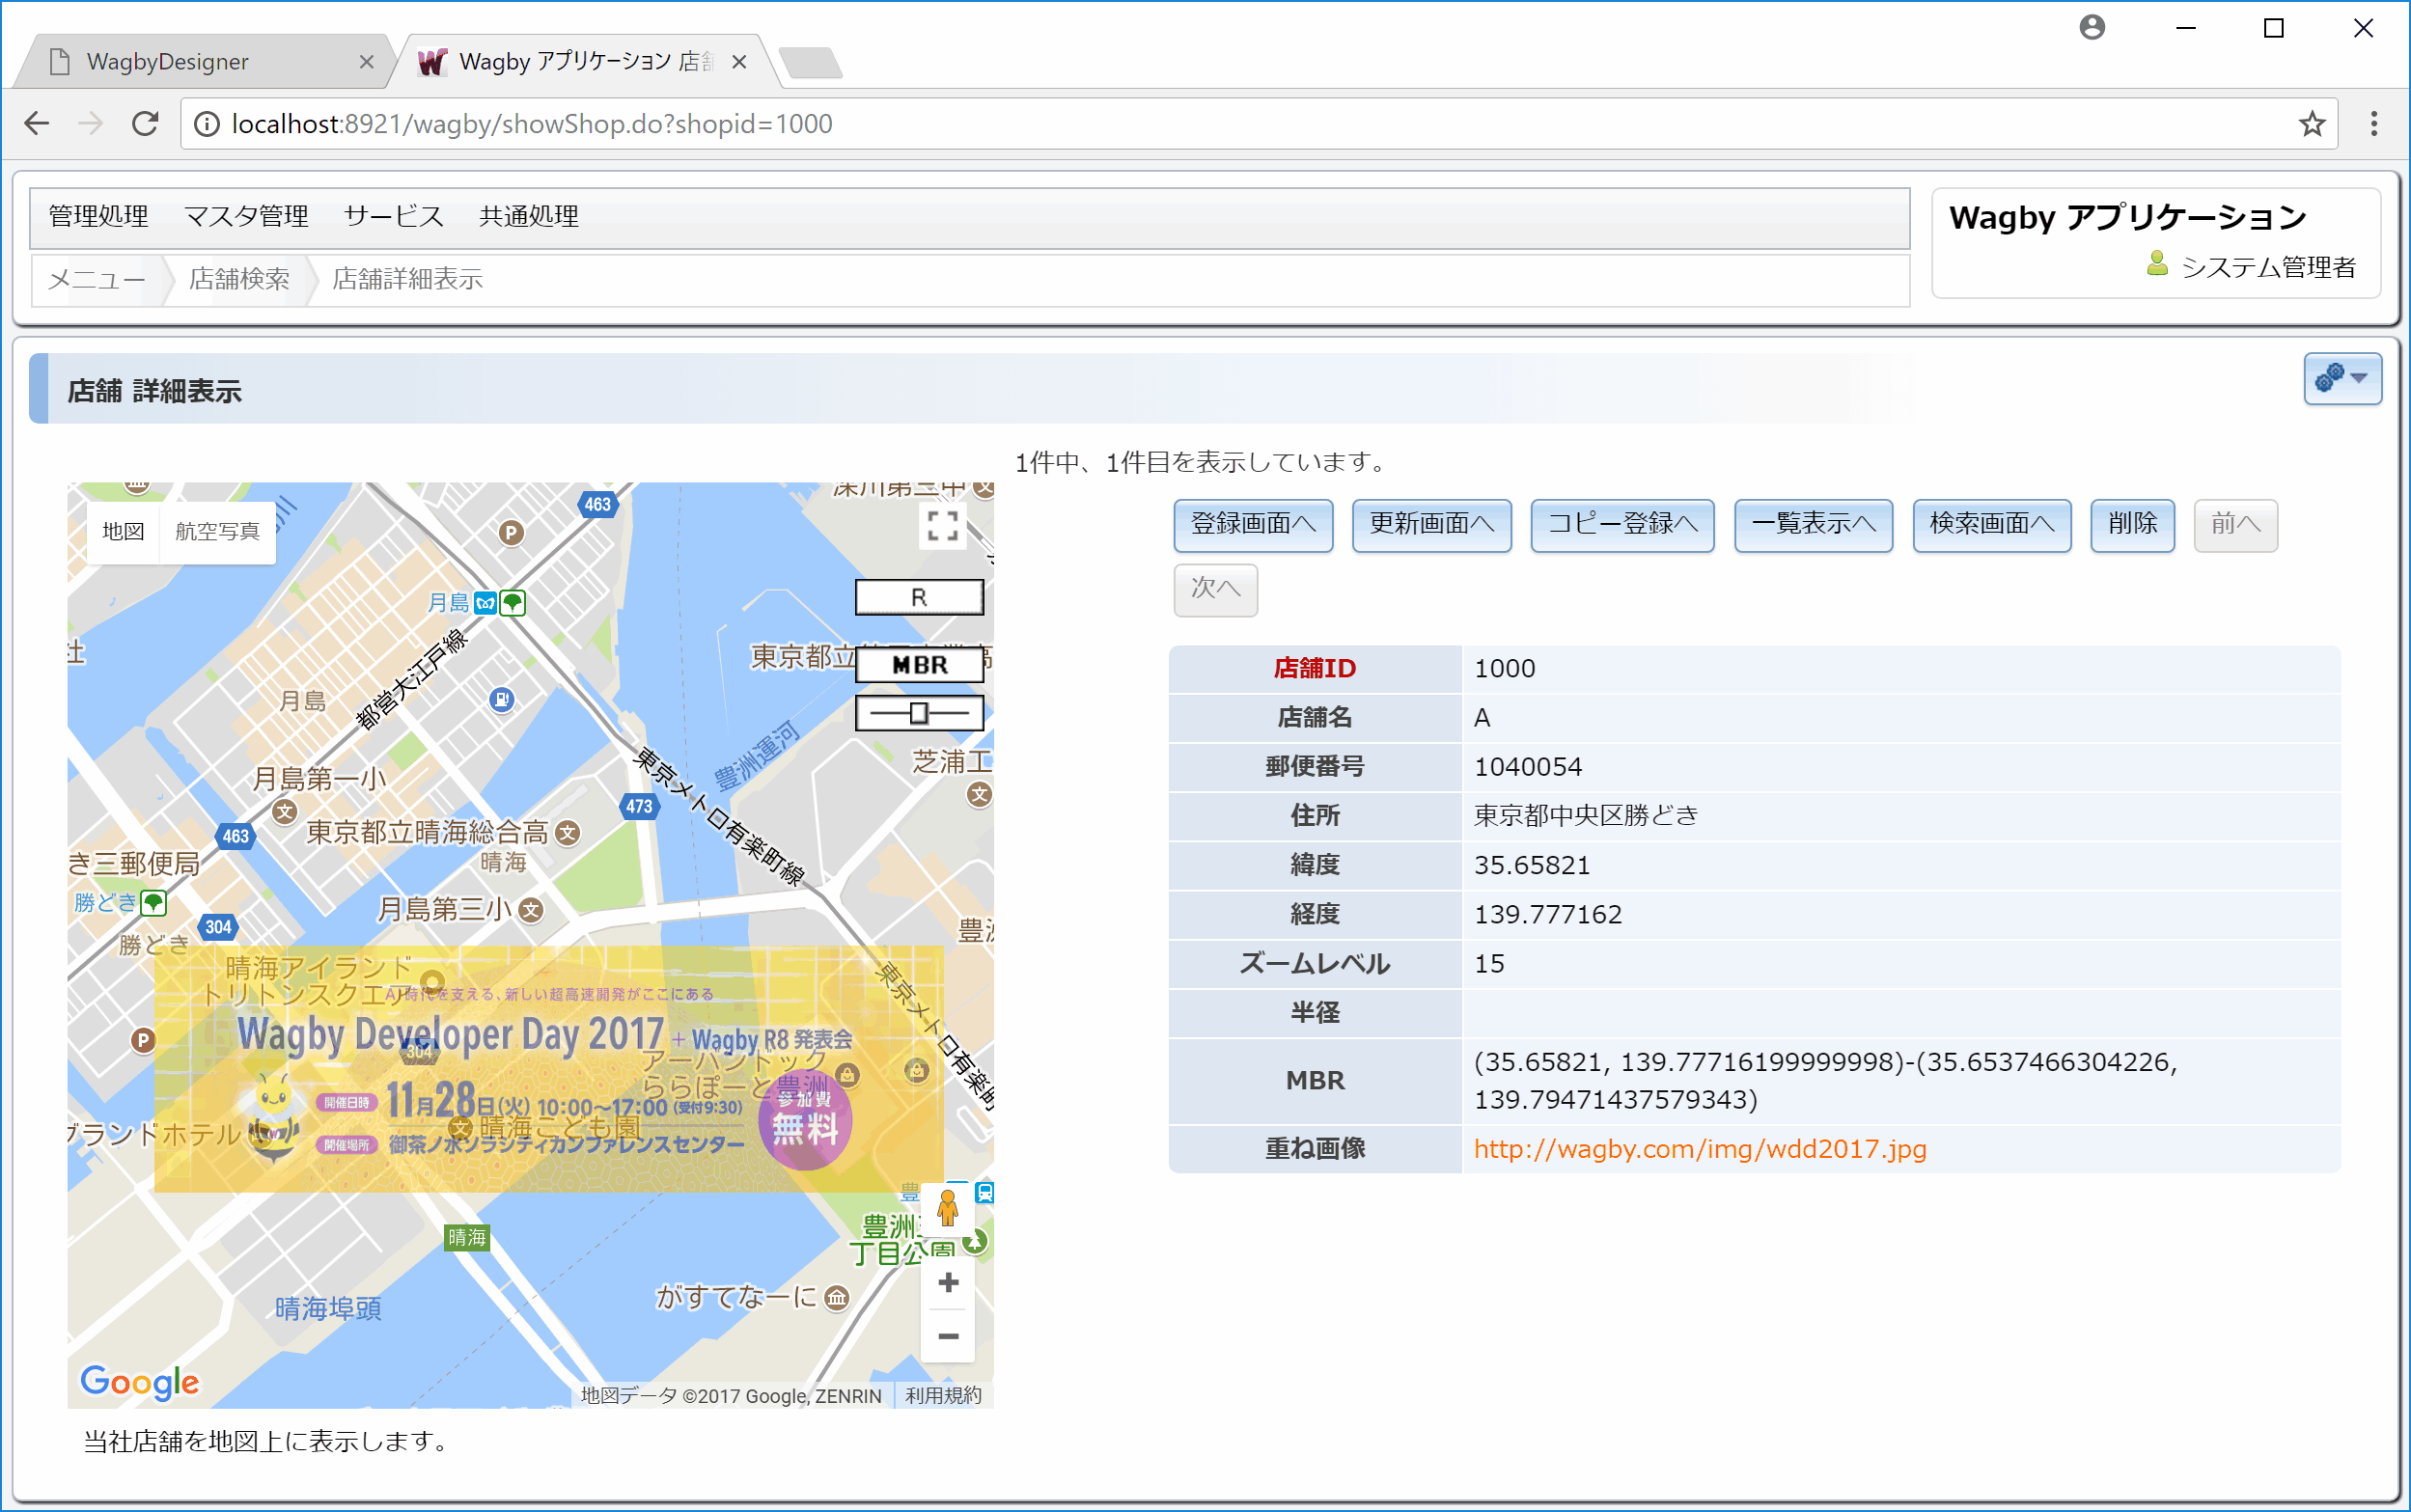Click the 前へ button
Viewport: 2411px width, 1512px height.
click(2235, 524)
